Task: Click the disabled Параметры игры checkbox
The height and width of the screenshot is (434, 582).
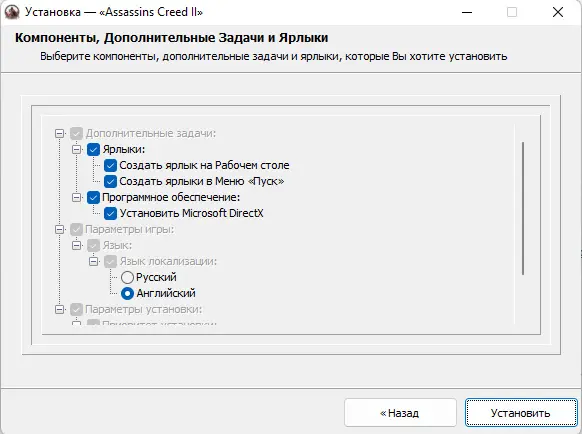Action: coord(76,229)
